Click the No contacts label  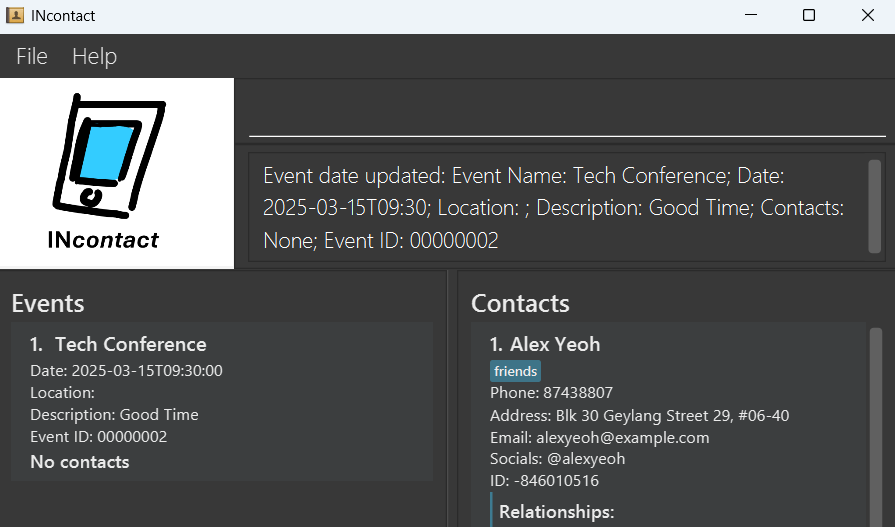pyautogui.click(x=80, y=462)
